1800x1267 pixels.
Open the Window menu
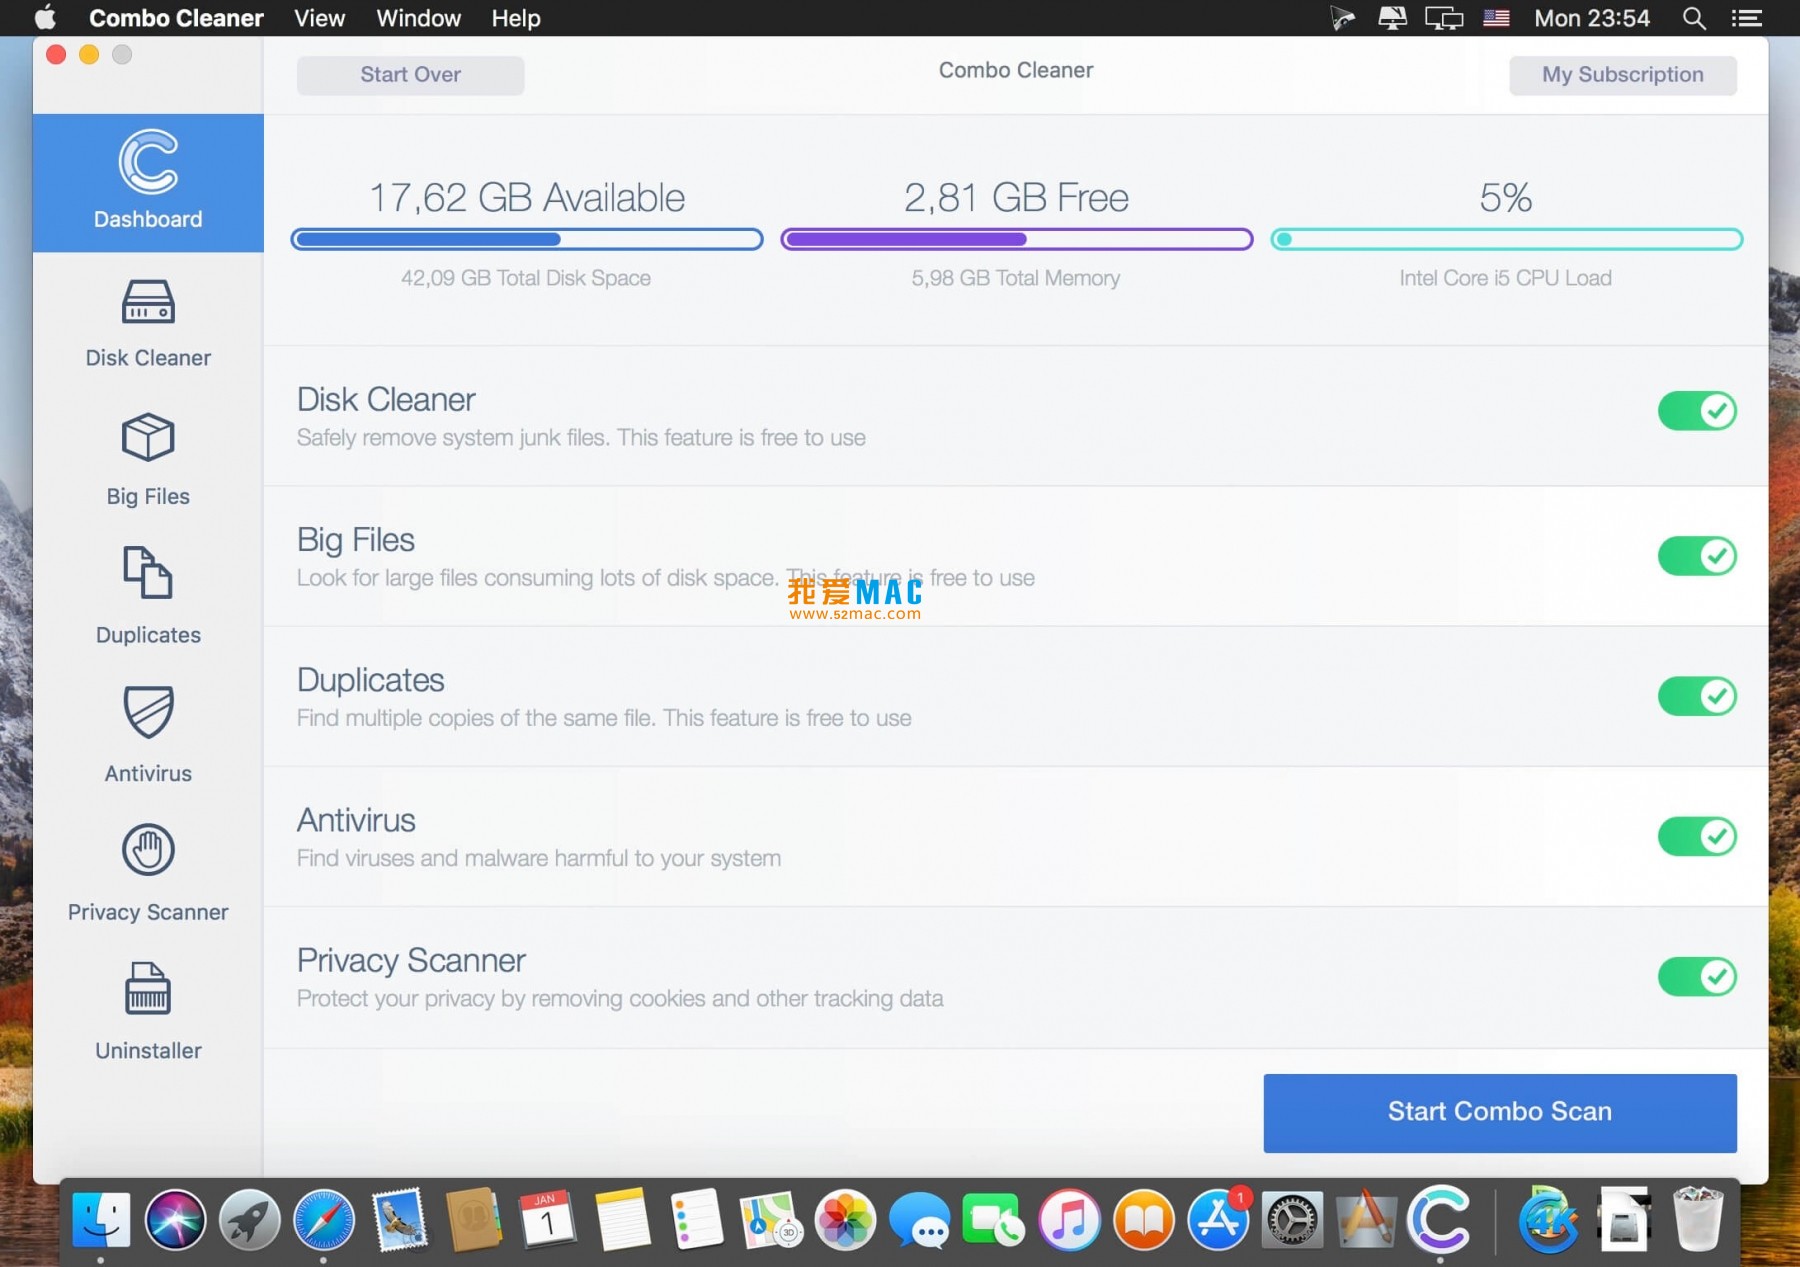pyautogui.click(x=418, y=18)
